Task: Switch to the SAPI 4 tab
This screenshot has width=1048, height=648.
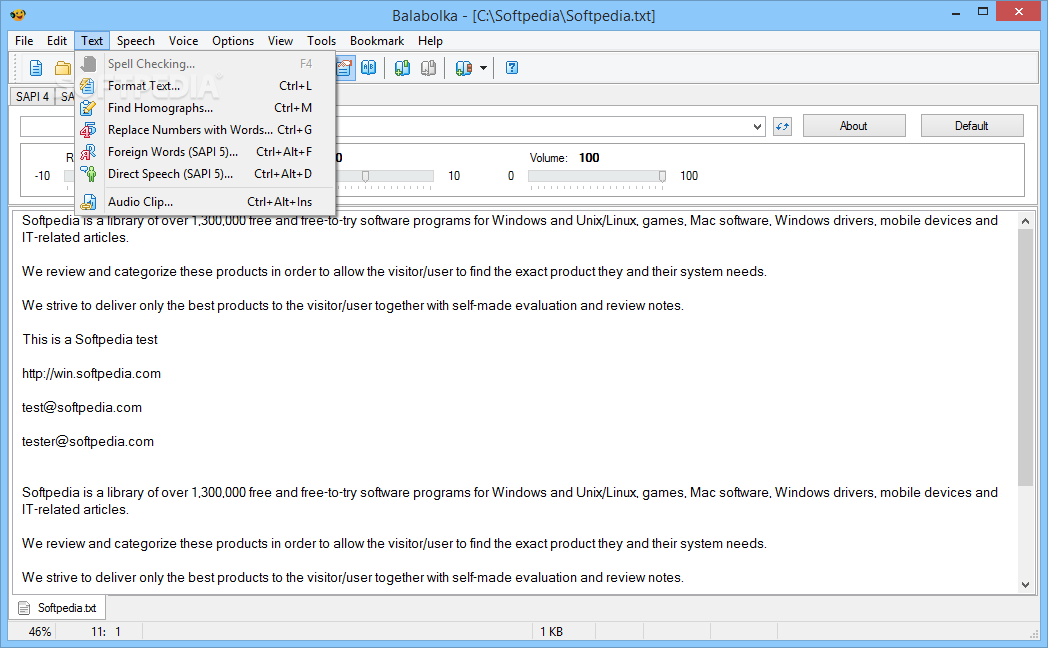Action: click(x=32, y=96)
